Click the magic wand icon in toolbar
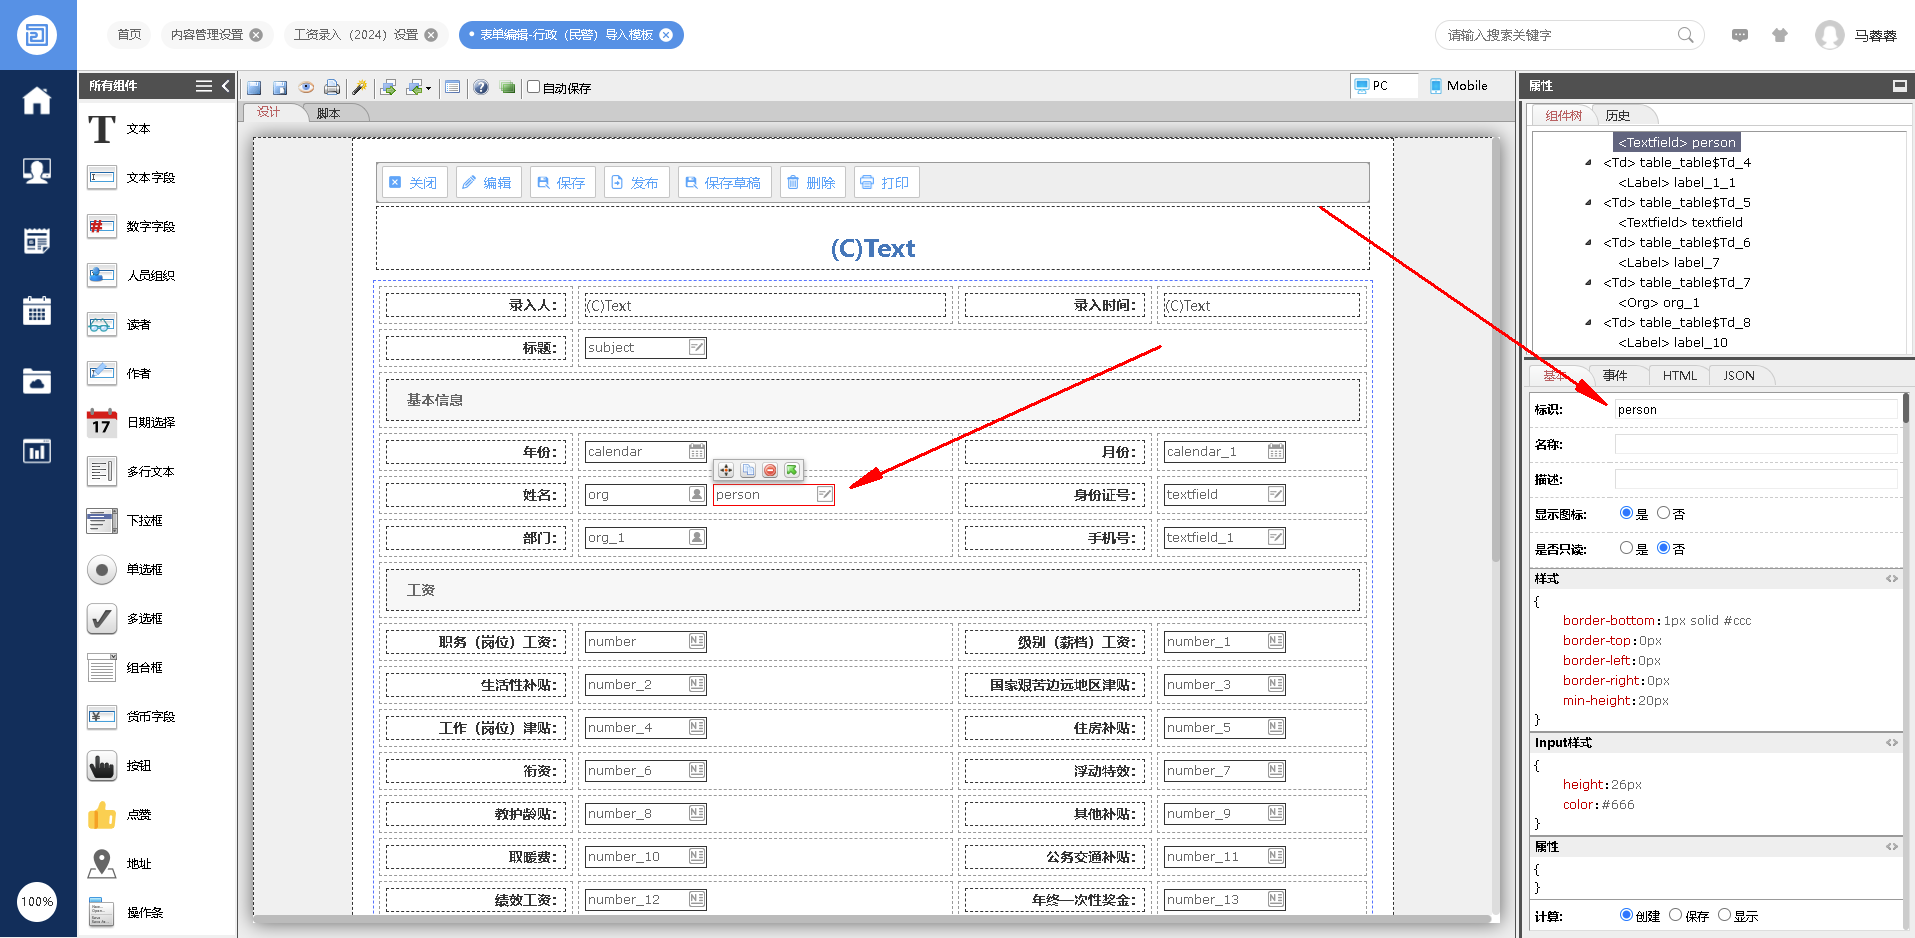Image resolution: width=1915 pixels, height=938 pixels. [x=359, y=88]
